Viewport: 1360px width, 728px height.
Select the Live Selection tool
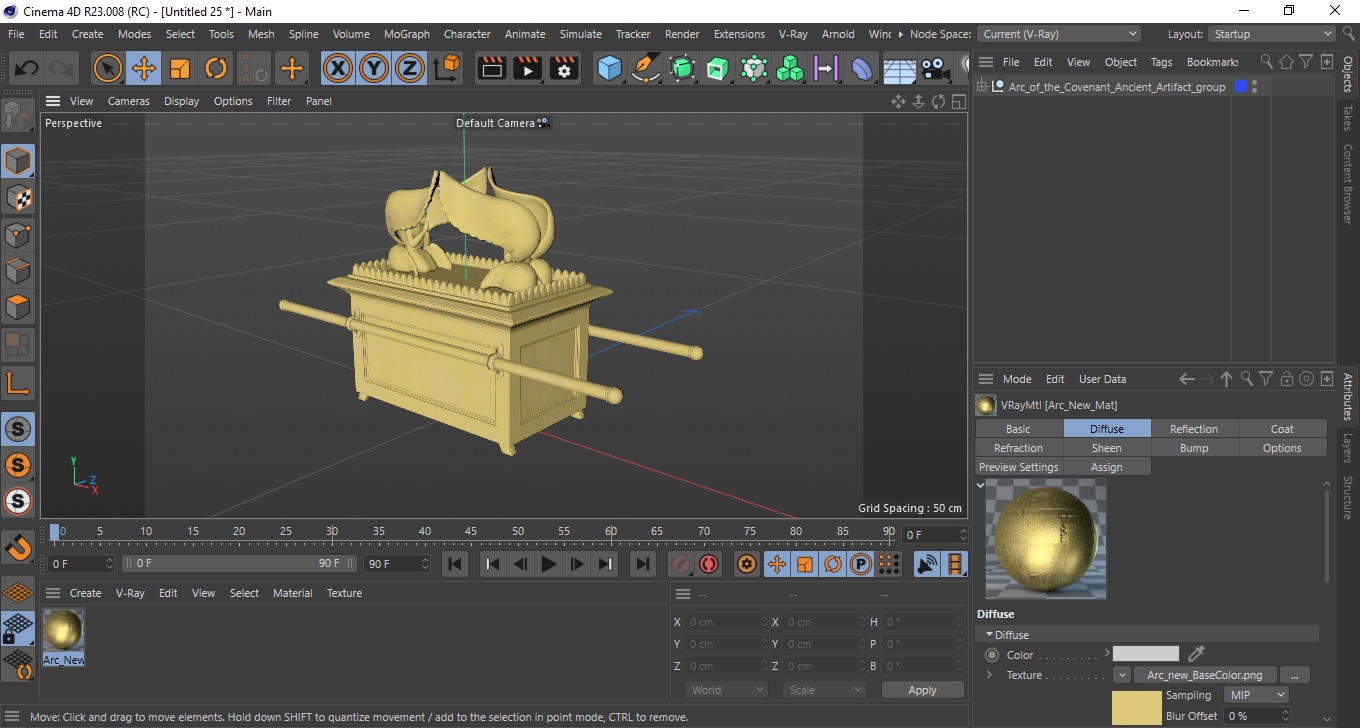click(x=107, y=69)
